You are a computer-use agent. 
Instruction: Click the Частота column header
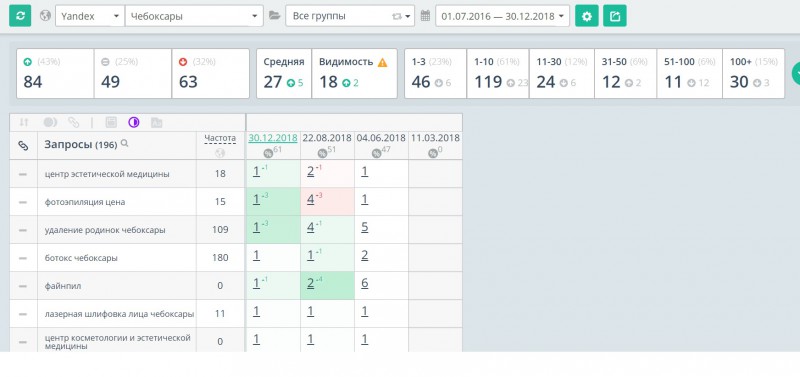click(220, 138)
